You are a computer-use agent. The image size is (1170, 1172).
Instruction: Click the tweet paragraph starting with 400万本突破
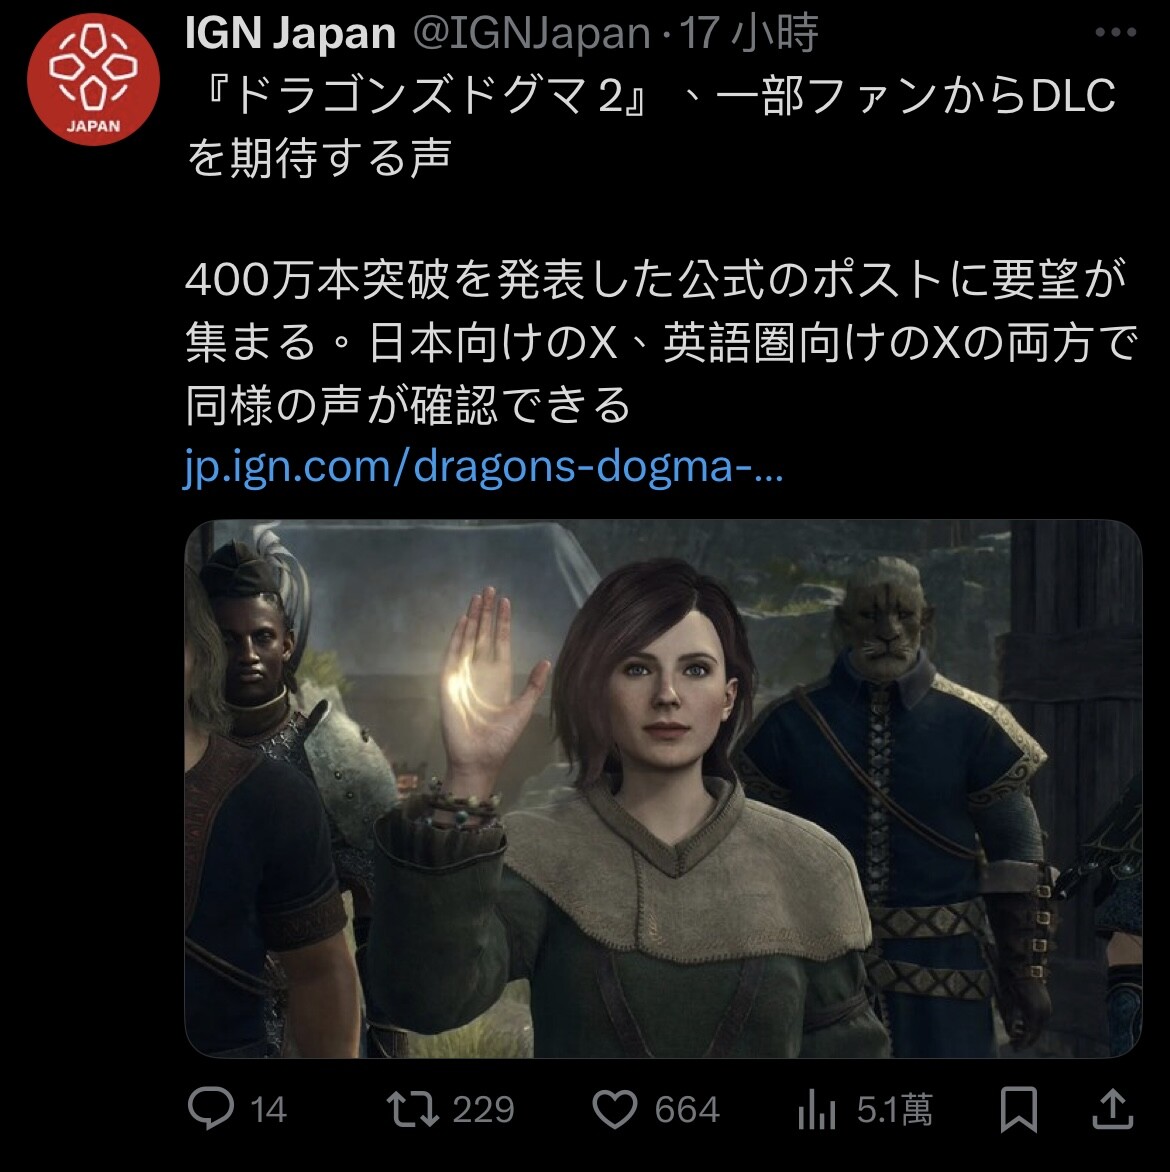coord(662,342)
